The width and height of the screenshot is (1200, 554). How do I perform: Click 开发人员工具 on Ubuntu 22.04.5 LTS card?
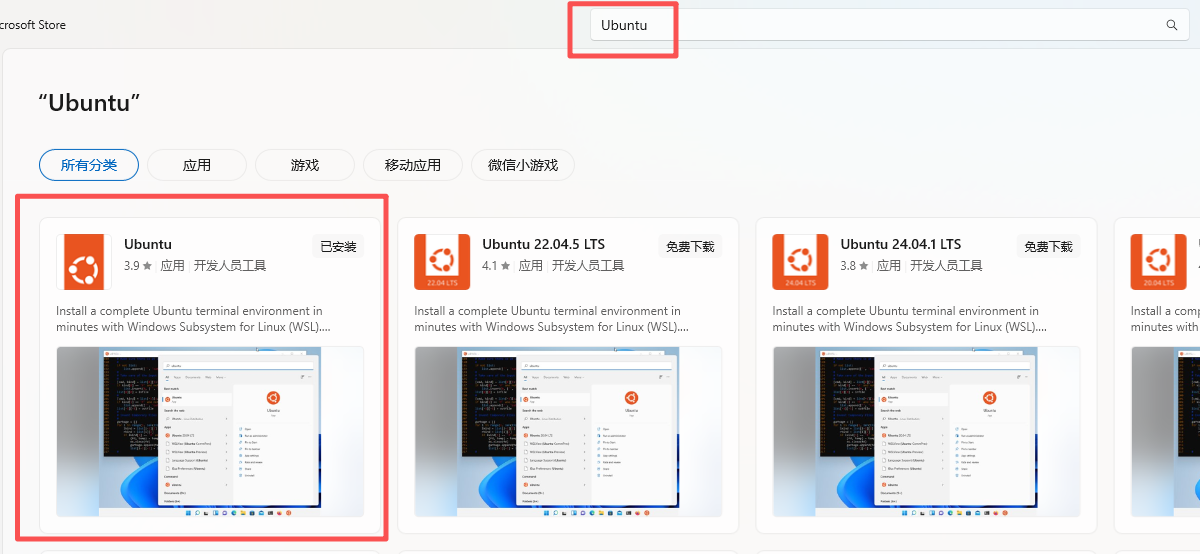pos(588,266)
